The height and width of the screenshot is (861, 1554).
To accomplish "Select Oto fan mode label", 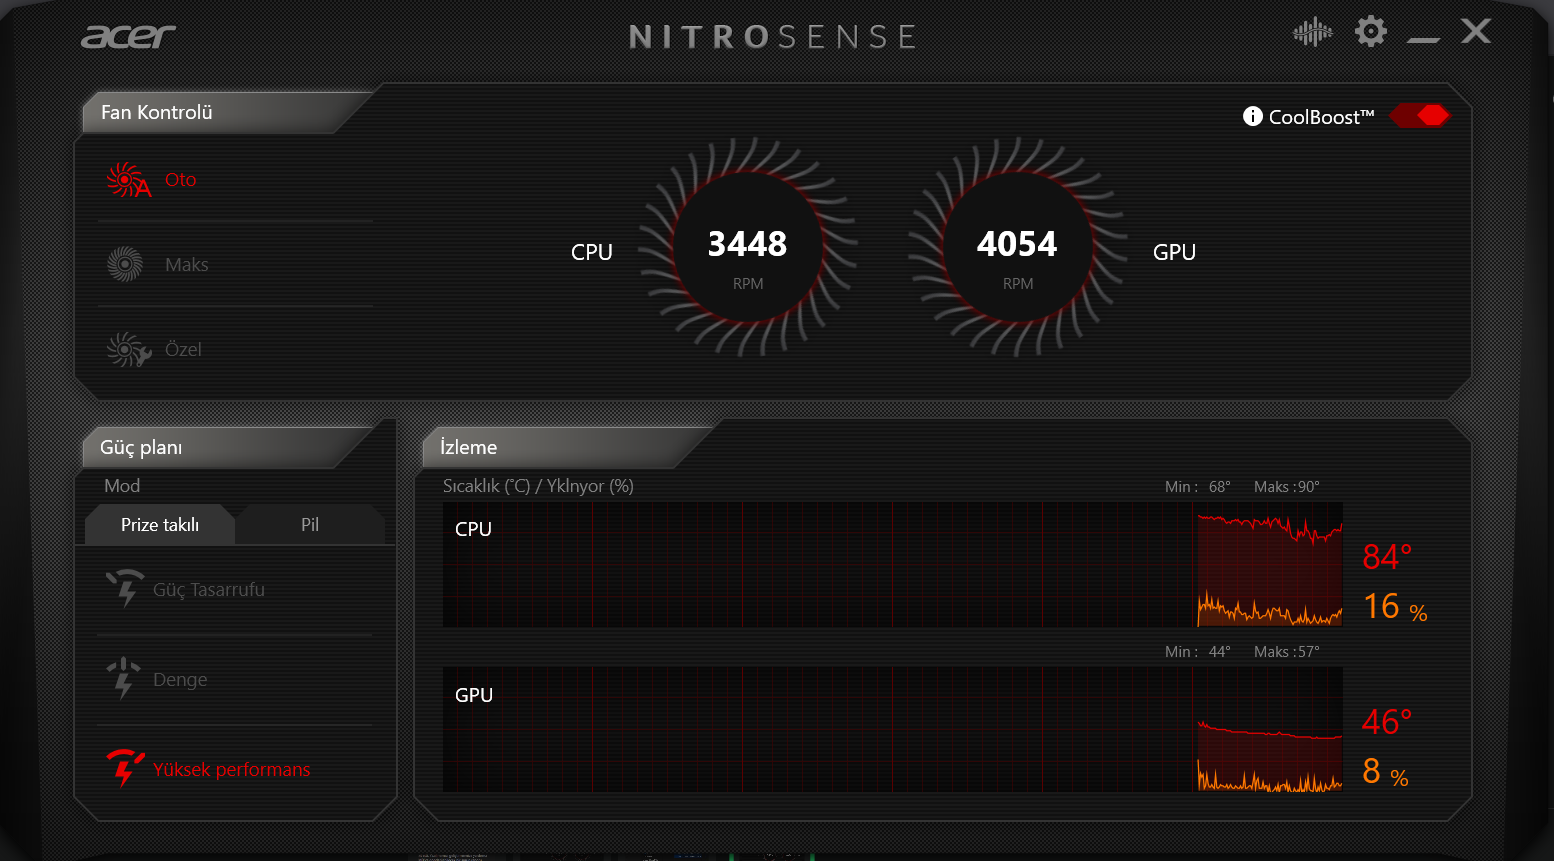I will (181, 180).
